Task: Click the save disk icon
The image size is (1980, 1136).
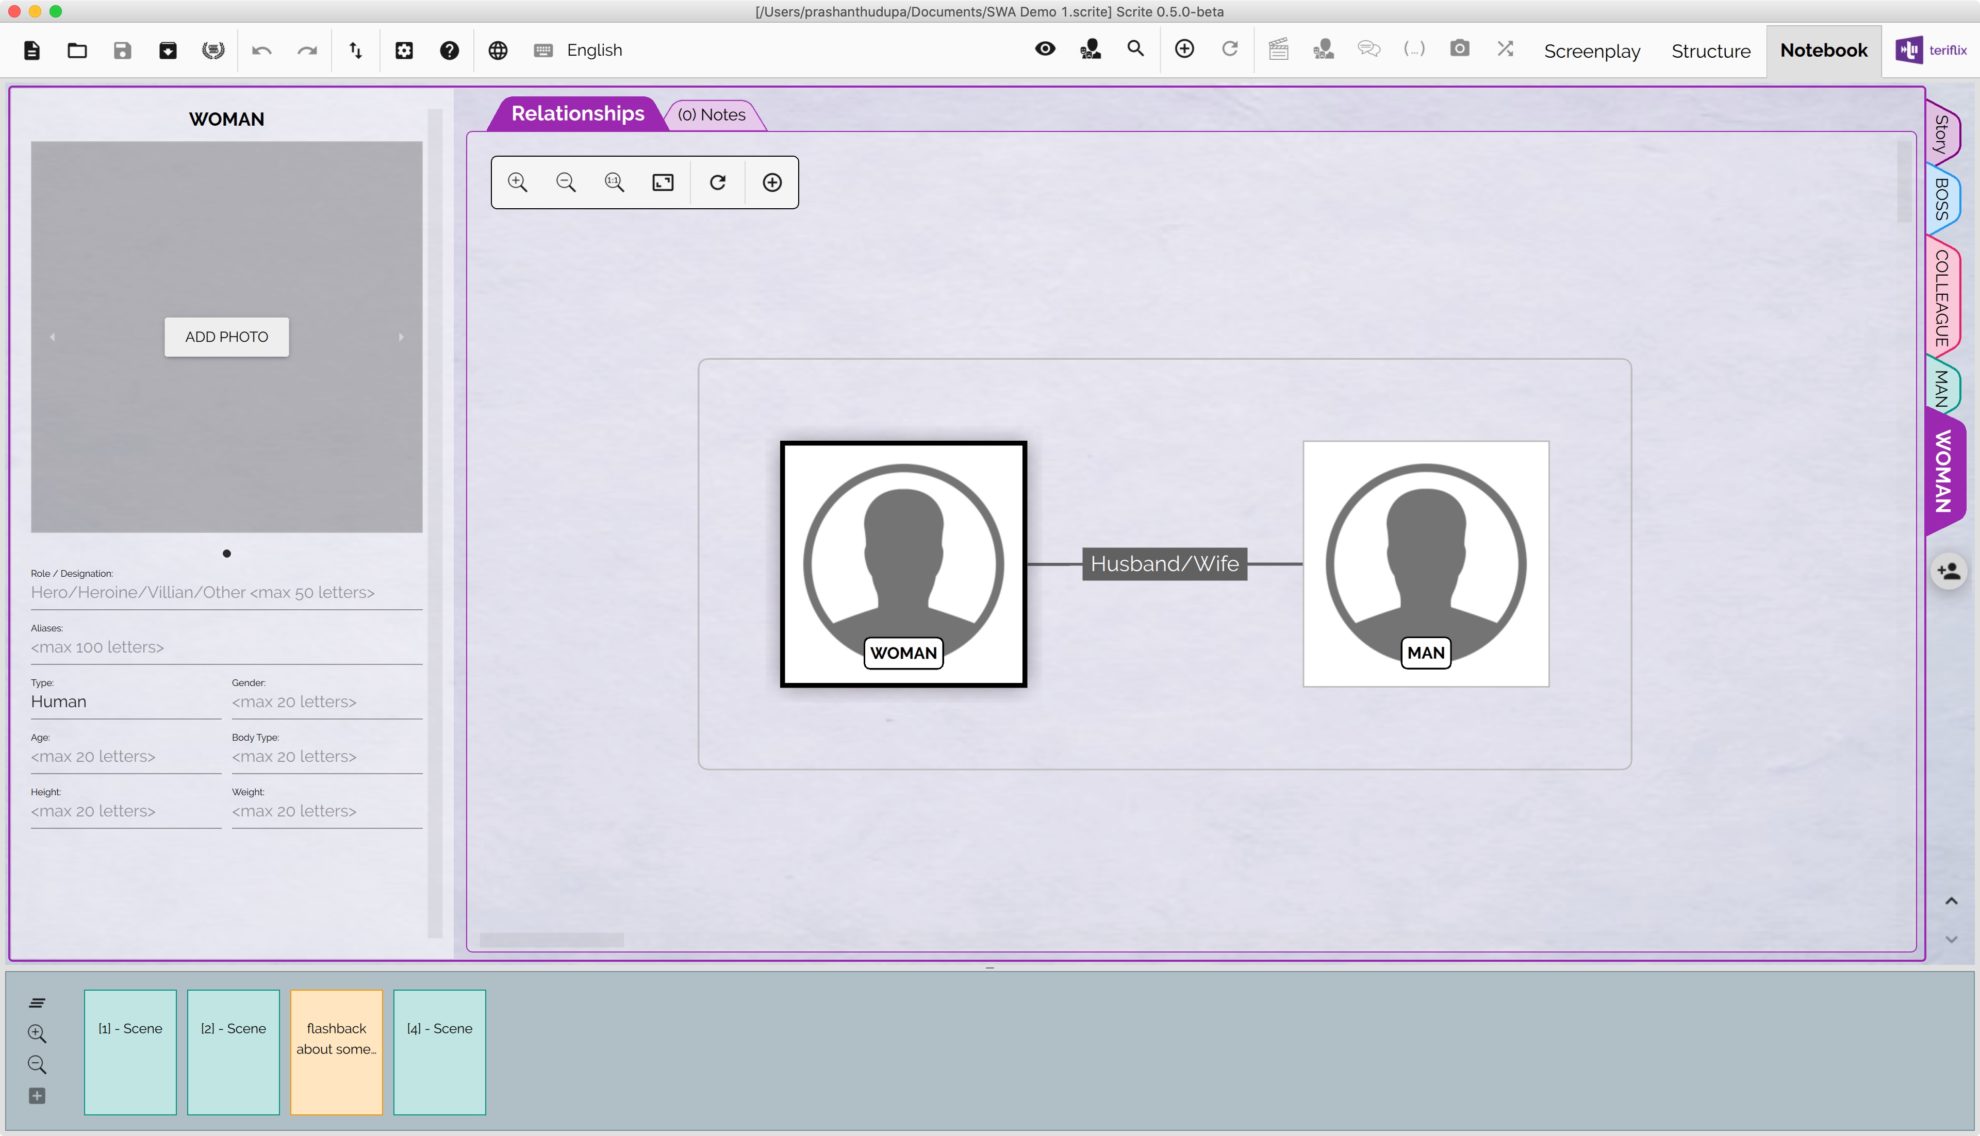Action: tap(122, 50)
